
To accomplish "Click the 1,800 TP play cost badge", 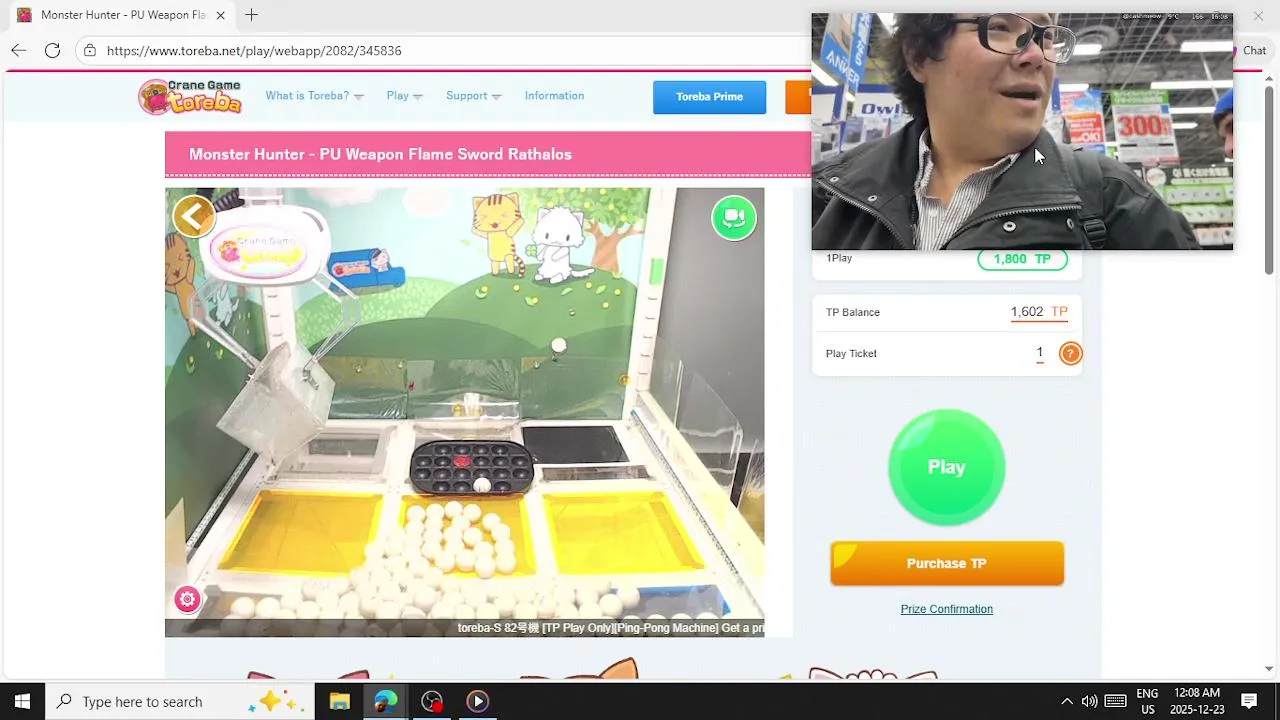I will (1022, 259).
